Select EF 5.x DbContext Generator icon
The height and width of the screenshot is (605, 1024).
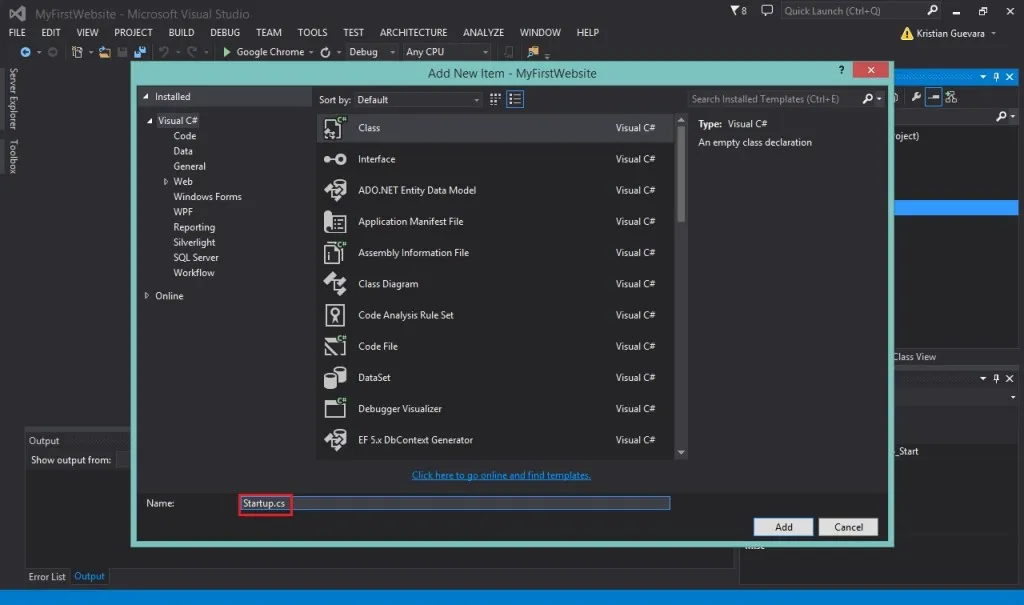point(335,440)
